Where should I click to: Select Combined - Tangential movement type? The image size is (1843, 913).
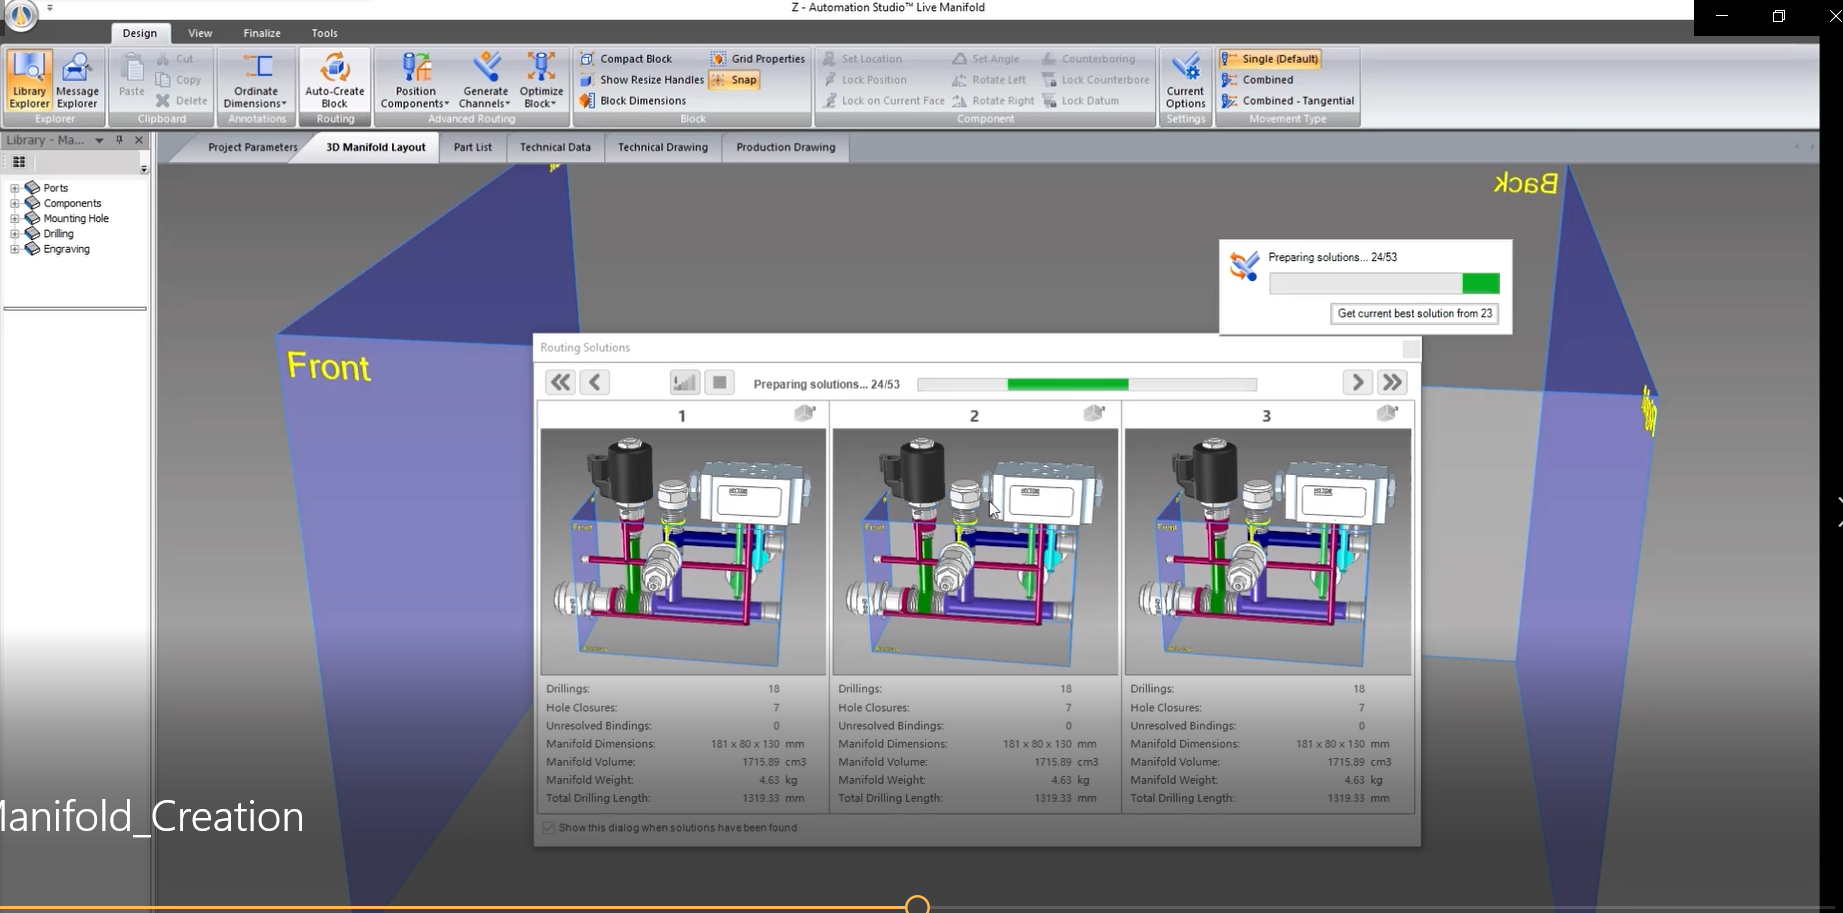pos(1288,101)
